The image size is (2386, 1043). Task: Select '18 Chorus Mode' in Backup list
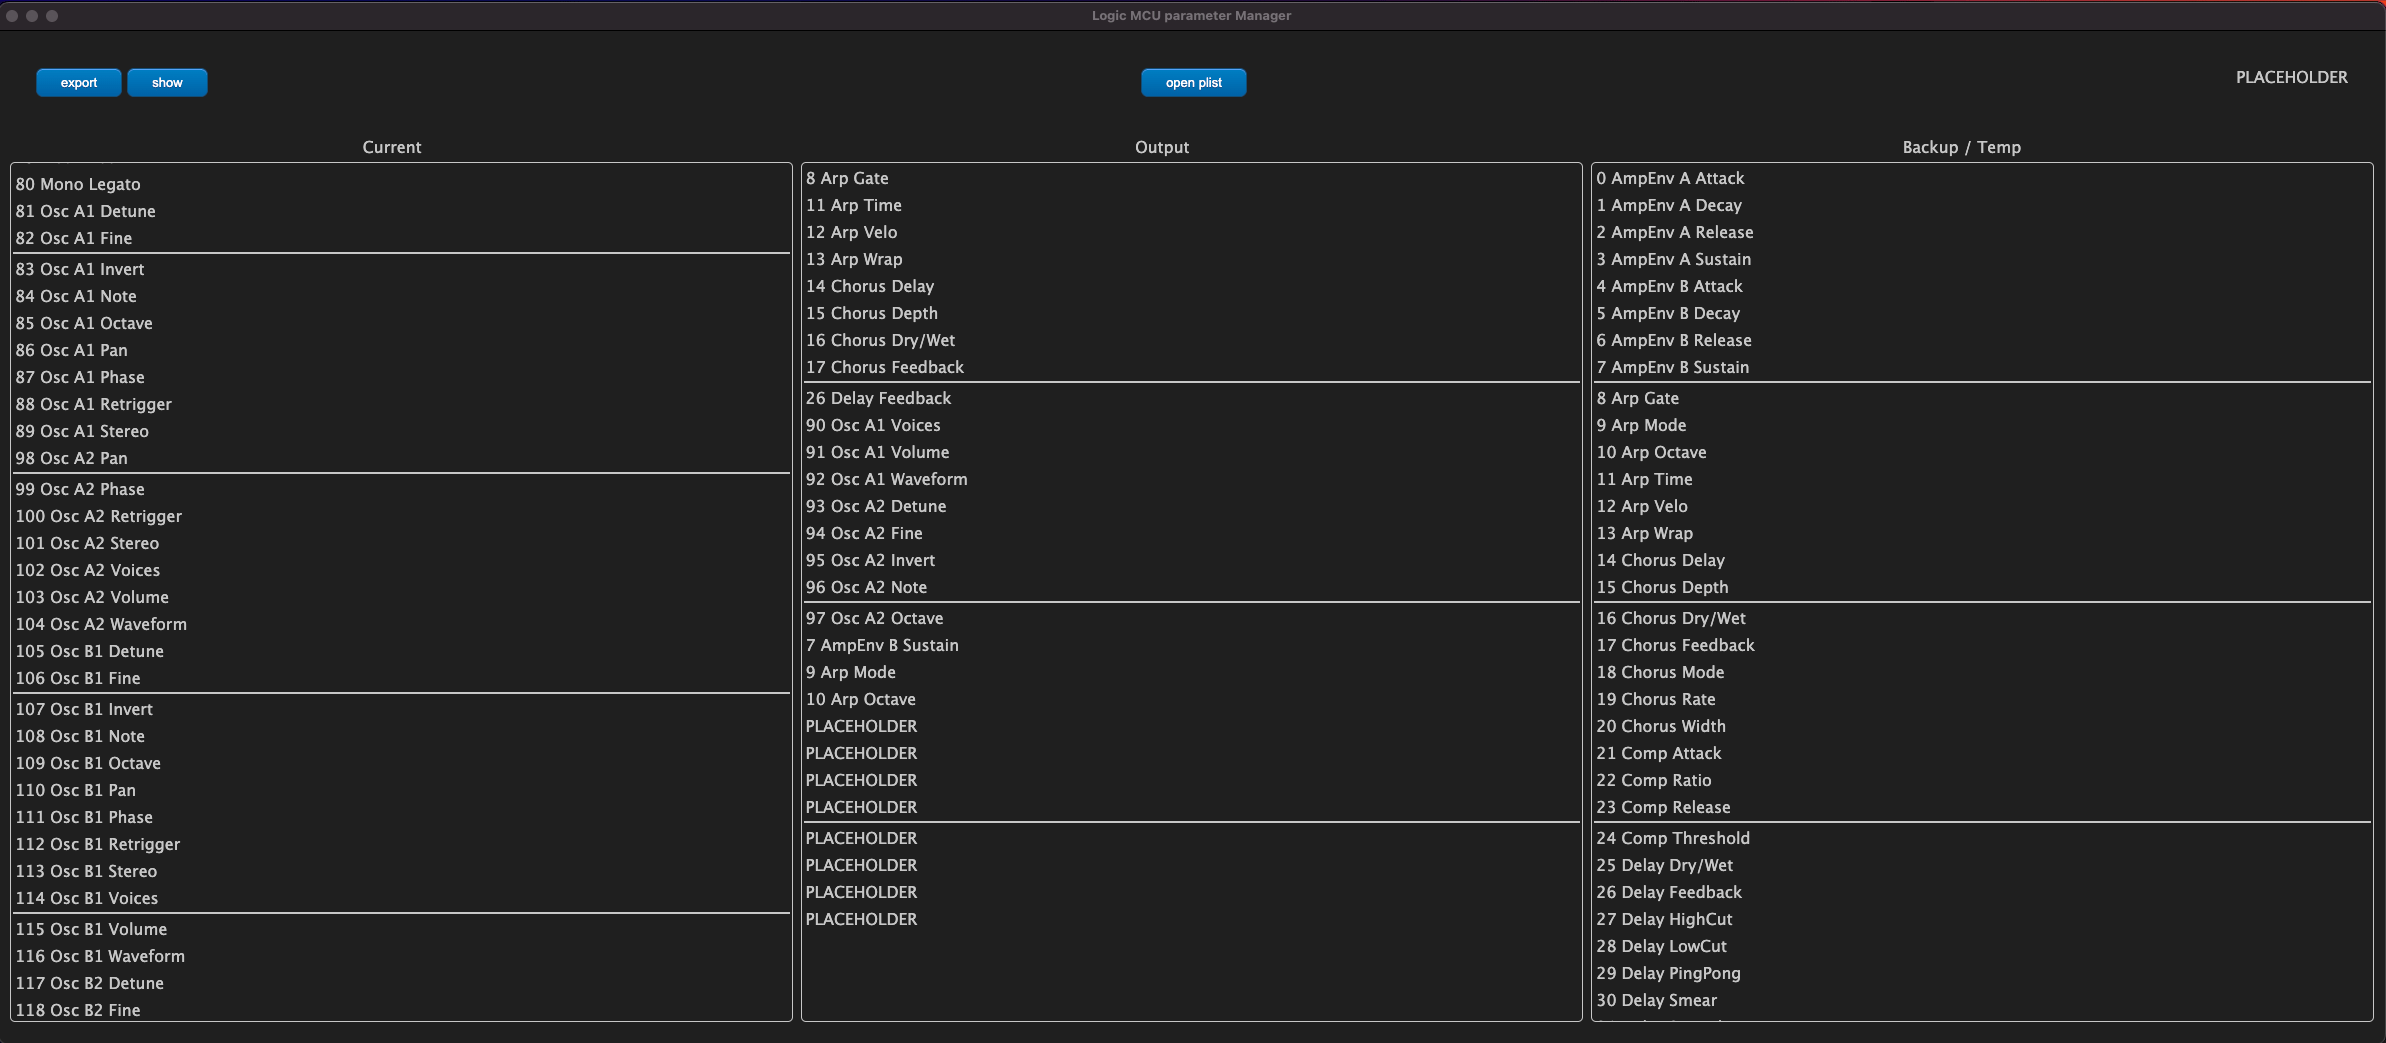tap(1982, 672)
